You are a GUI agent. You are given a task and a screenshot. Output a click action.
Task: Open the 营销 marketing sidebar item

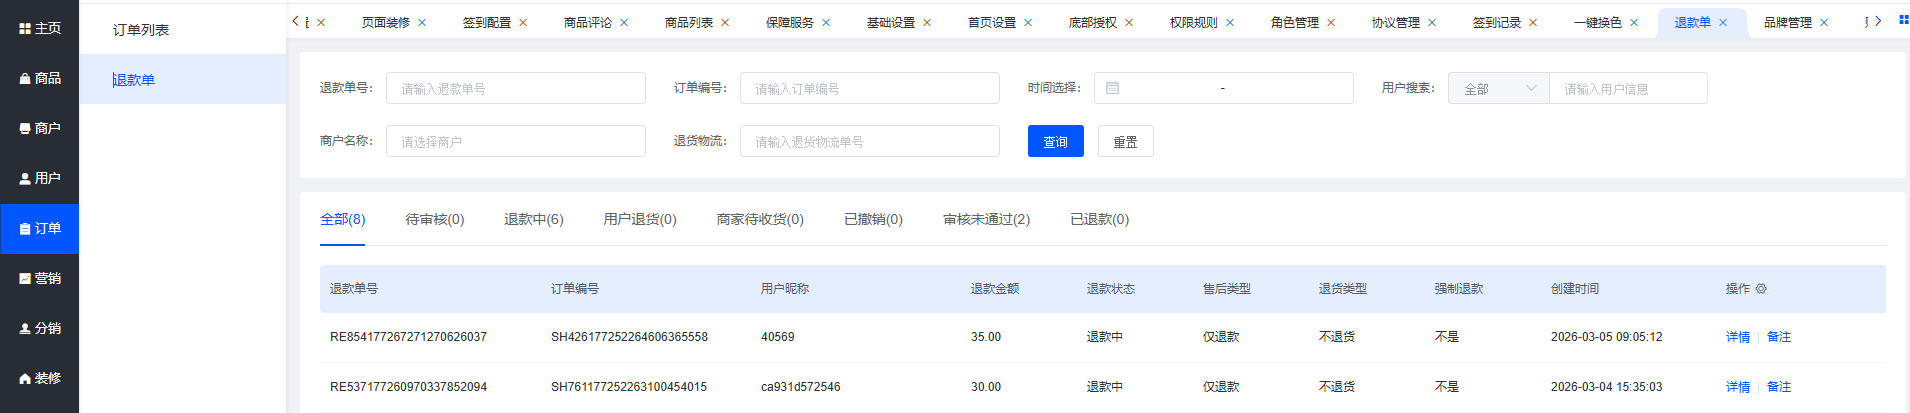click(40, 279)
